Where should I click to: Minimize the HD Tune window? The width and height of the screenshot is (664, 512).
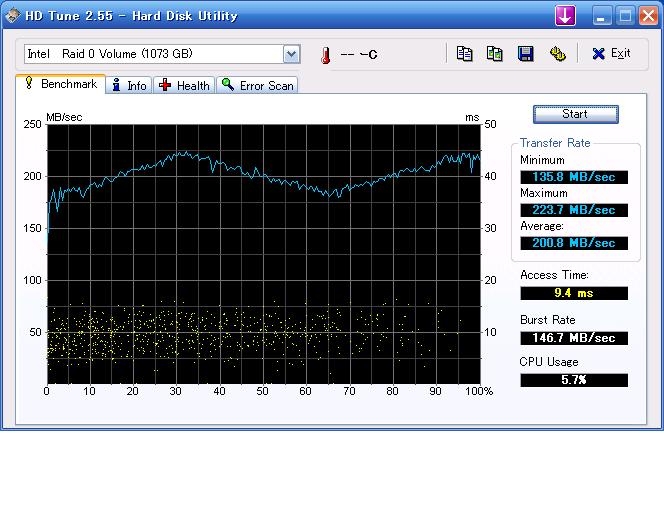point(602,16)
